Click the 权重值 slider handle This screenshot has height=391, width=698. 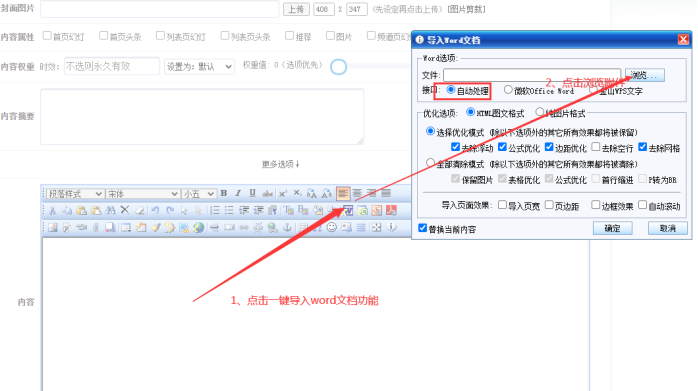point(338,67)
